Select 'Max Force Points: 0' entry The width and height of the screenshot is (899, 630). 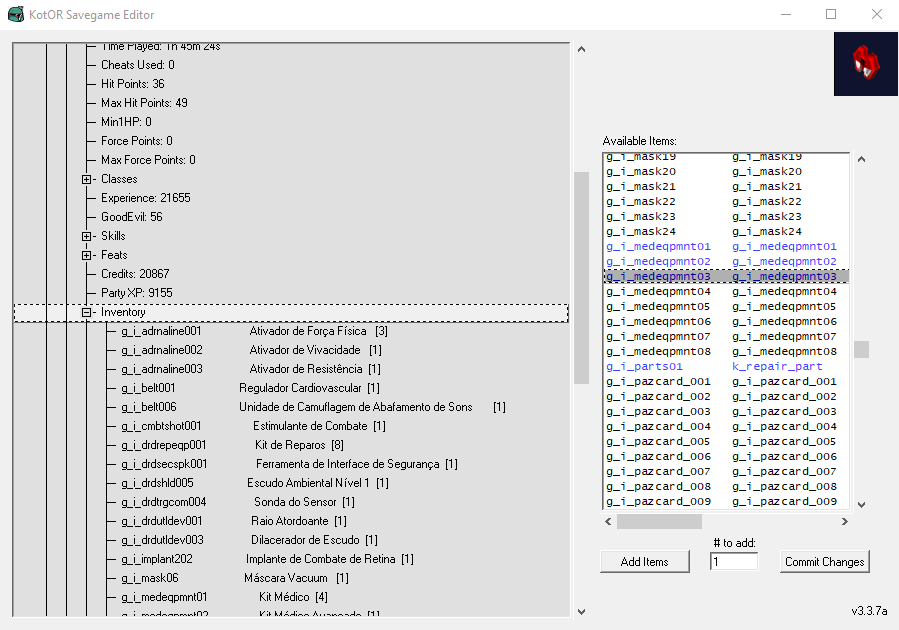click(x=148, y=159)
